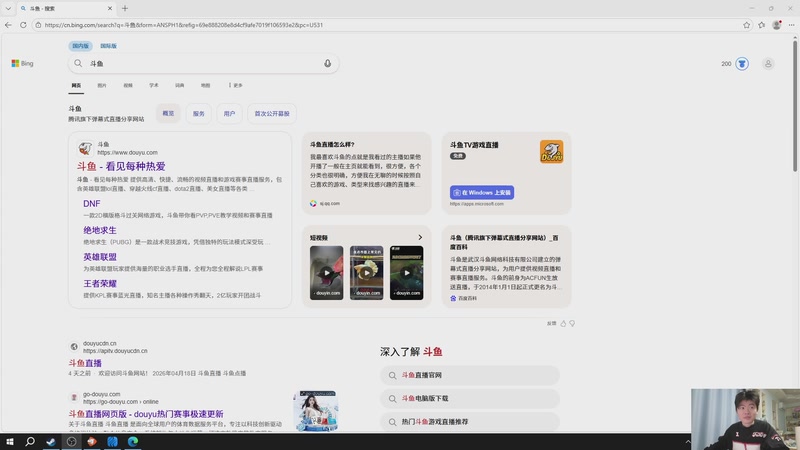Image resolution: width=800 pixels, height=450 pixels.
Task: Click the Douyu TV orange app icon
Action: pyautogui.click(x=552, y=152)
